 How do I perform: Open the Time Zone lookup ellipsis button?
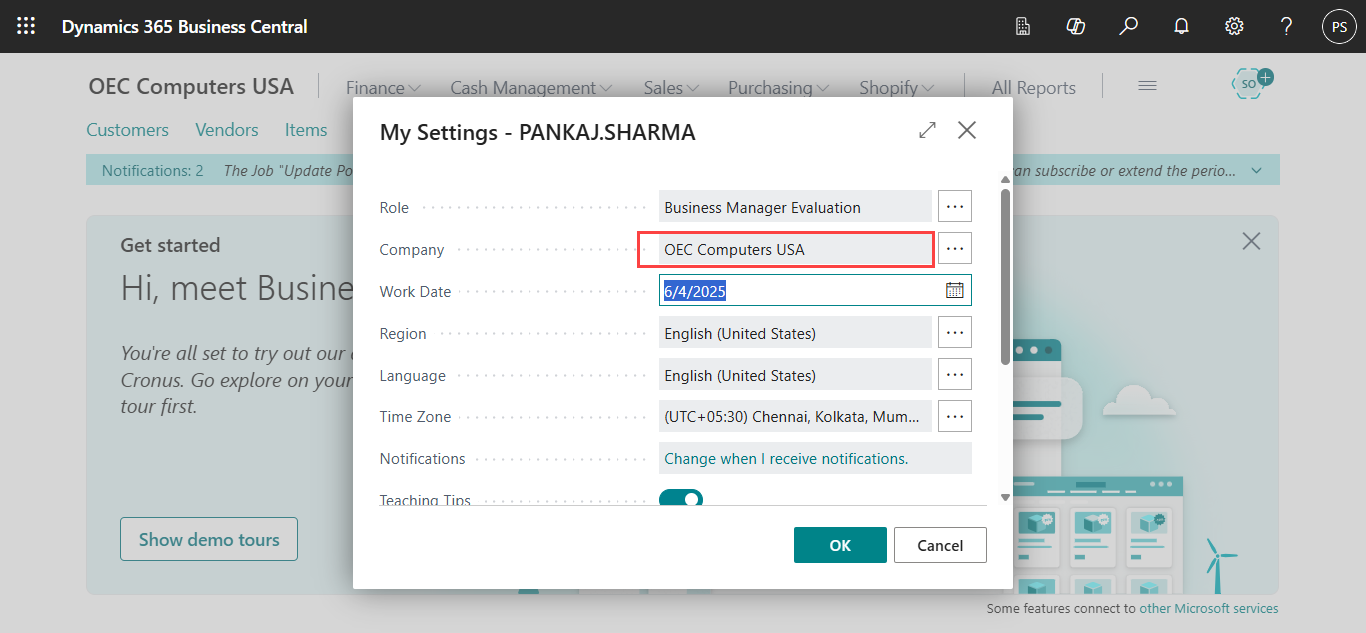click(954, 416)
